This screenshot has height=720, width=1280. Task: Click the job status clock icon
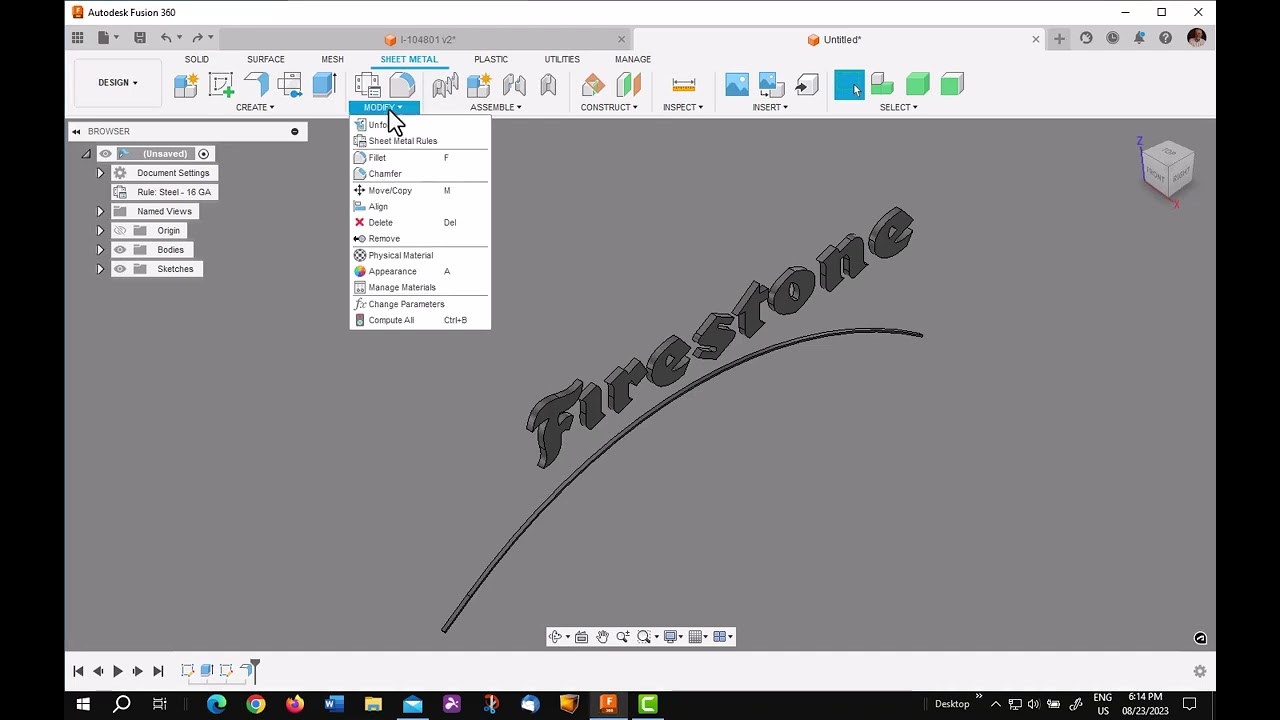tap(1113, 38)
